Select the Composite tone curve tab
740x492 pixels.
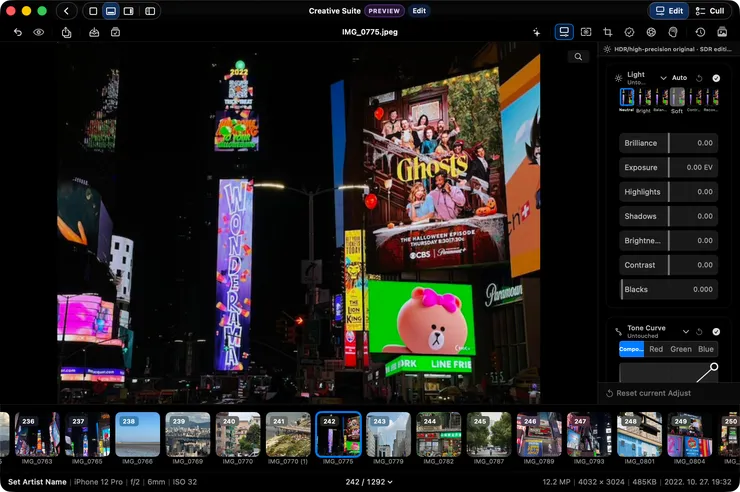click(x=631, y=349)
